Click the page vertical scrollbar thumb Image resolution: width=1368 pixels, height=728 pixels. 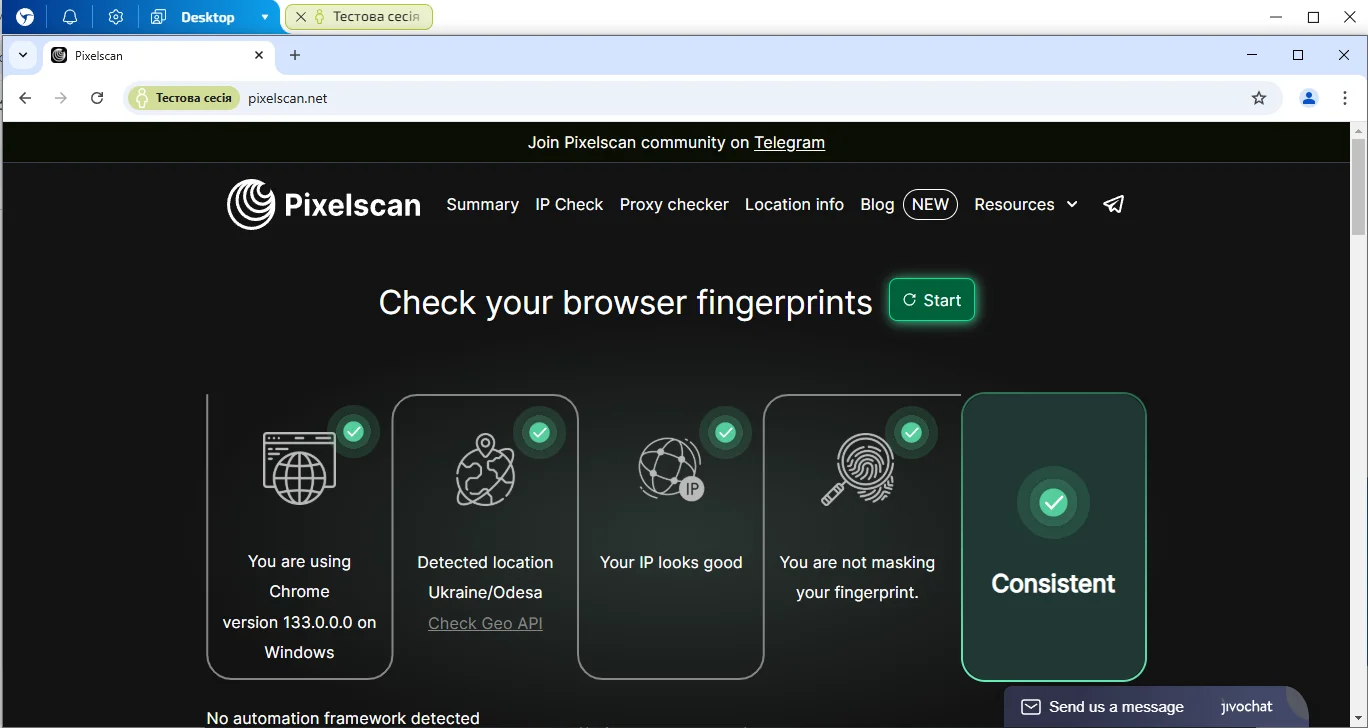(x=1358, y=188)
